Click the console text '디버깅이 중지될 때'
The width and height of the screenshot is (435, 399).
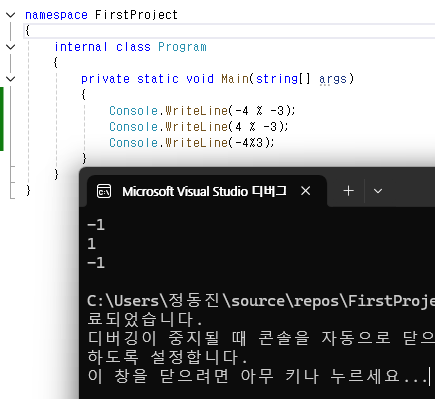click(167, 338)
